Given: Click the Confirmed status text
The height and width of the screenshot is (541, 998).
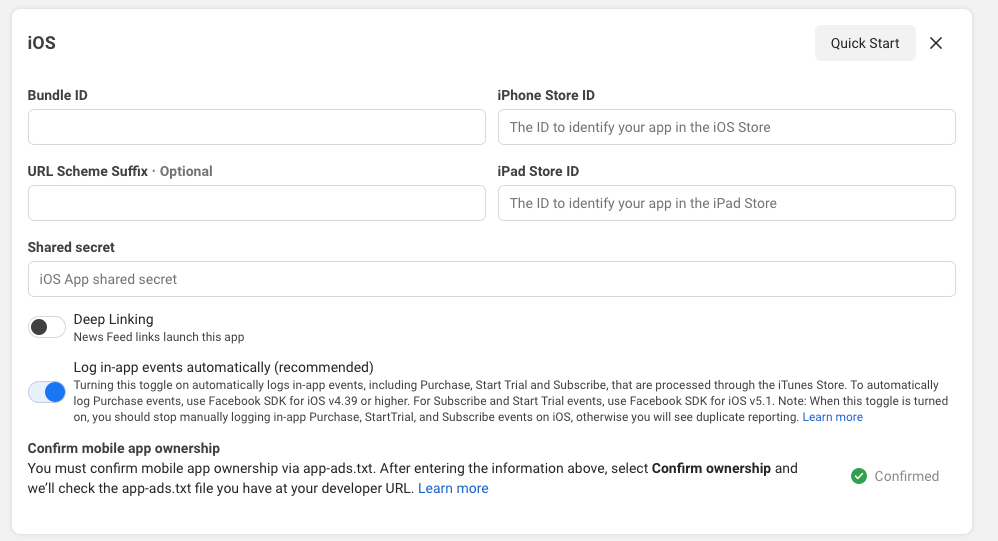Looking at the screenshot, I should [x=906, y=476].
